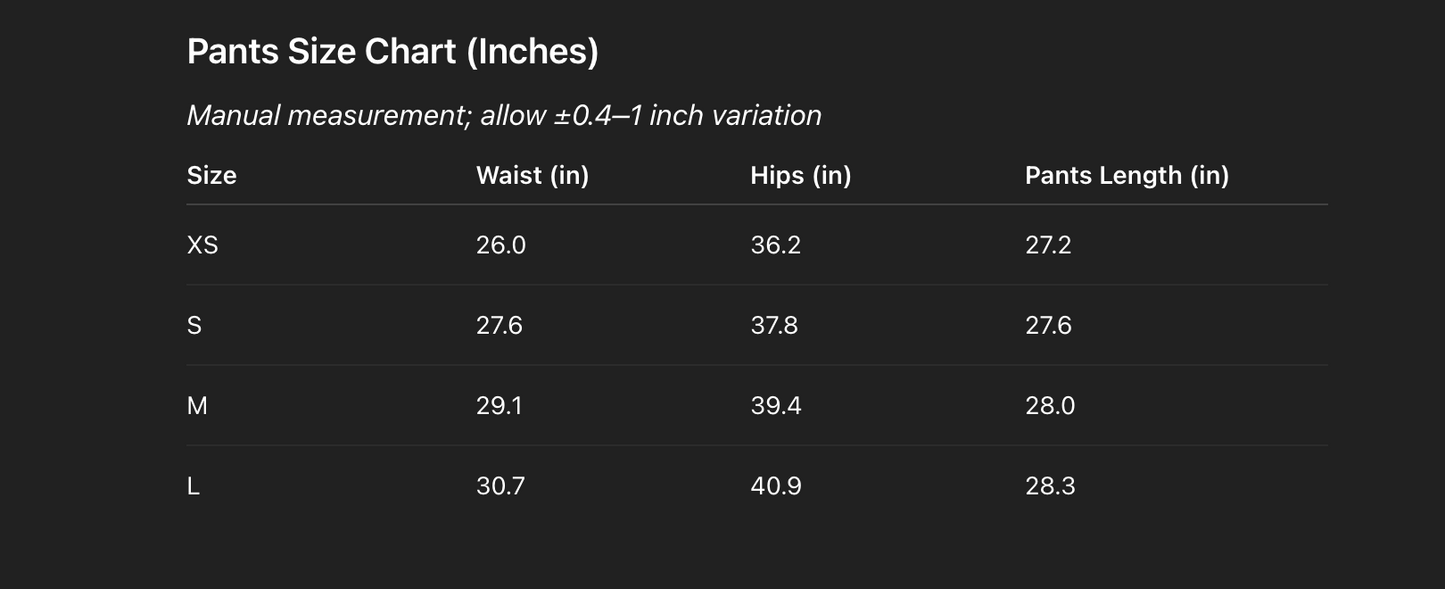
Task: Click the XS pants length value 27.2
Action: click(x=1048, y=245)
